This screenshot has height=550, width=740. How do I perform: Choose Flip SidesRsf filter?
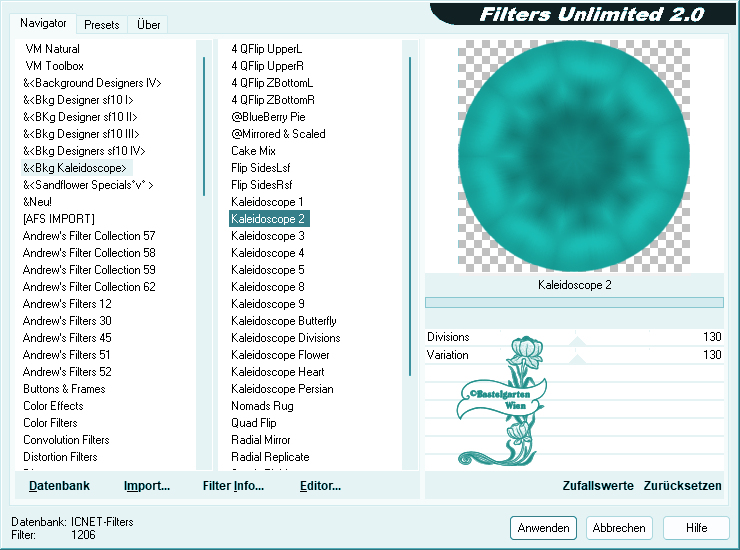pyautogui.click(x=261, y=185)
